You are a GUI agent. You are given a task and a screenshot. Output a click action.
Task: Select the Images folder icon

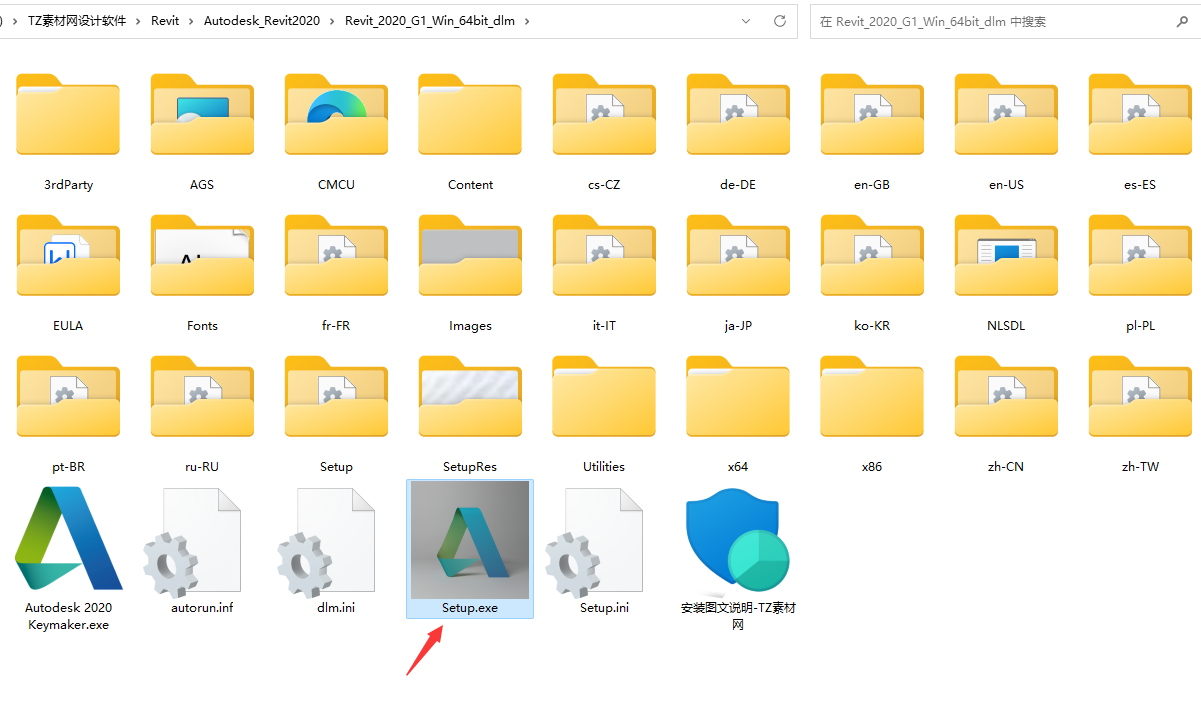[x=470, y=256]
